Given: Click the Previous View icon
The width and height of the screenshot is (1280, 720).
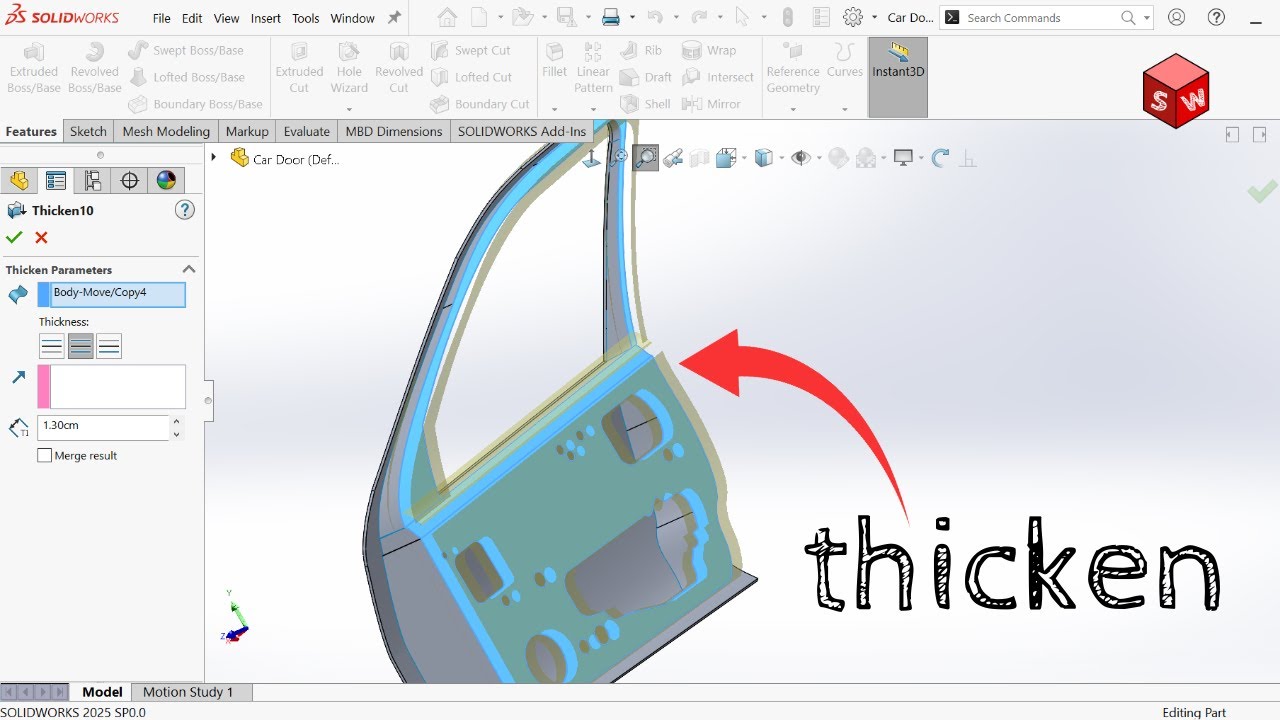Looking at the screenshot, I should 673,157.
